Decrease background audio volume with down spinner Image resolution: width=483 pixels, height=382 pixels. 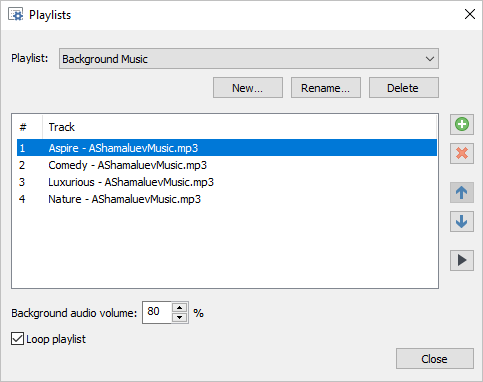[180, 317]
